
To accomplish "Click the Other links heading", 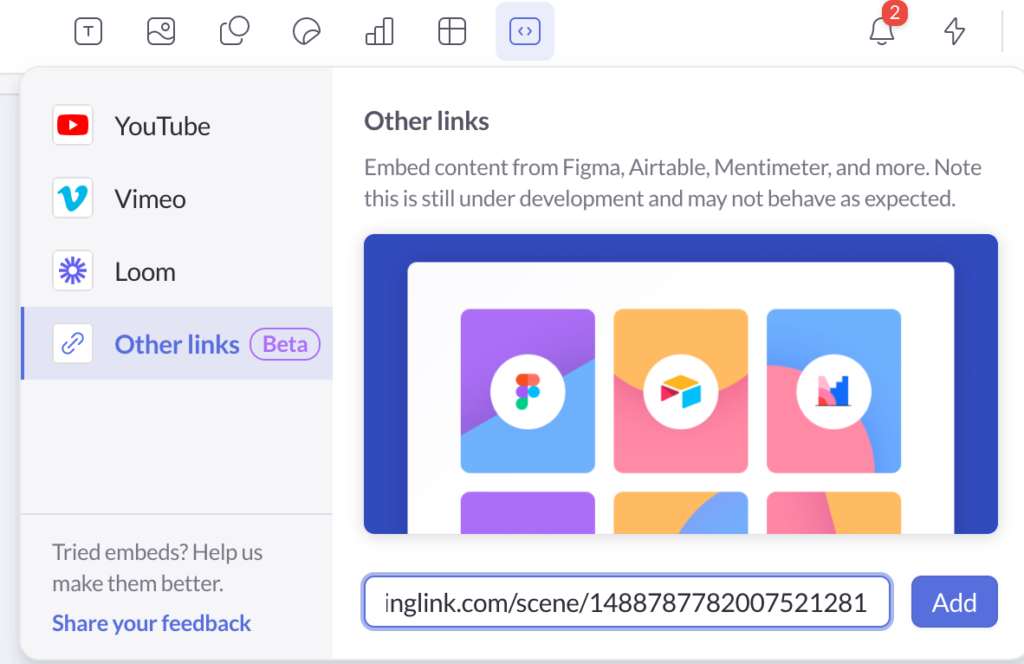I will point(426,121).
